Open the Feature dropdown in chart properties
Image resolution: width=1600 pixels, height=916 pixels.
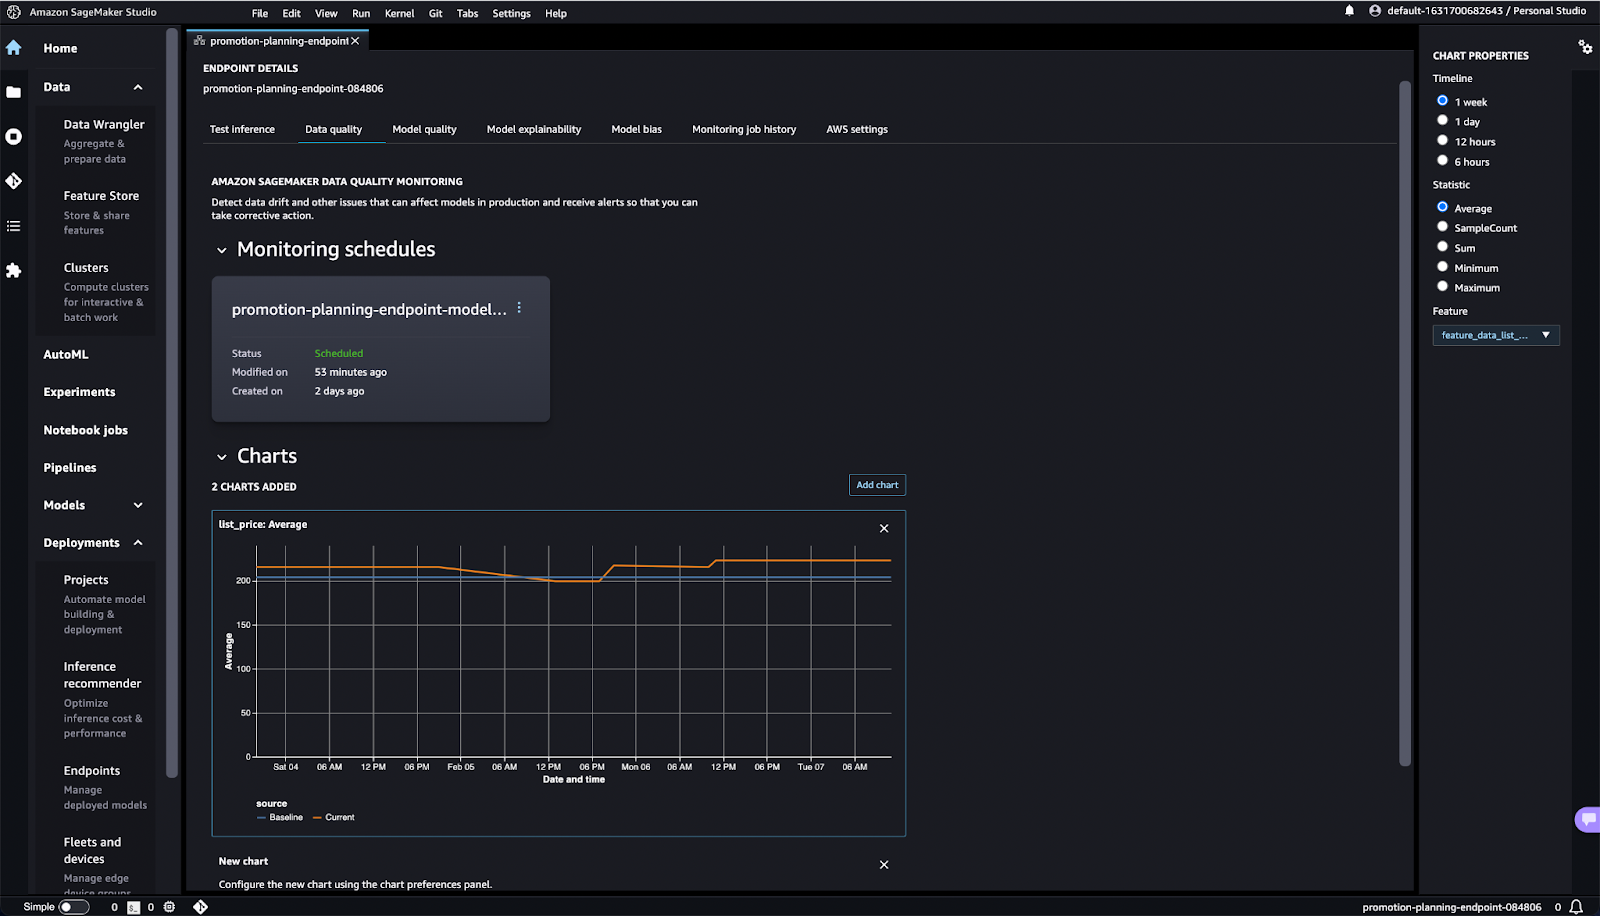coord(1495,335)
